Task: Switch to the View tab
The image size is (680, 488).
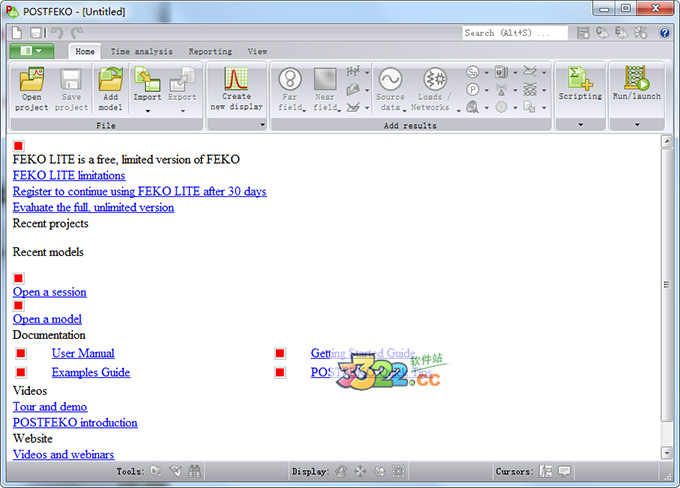Action: pos(257,51)
